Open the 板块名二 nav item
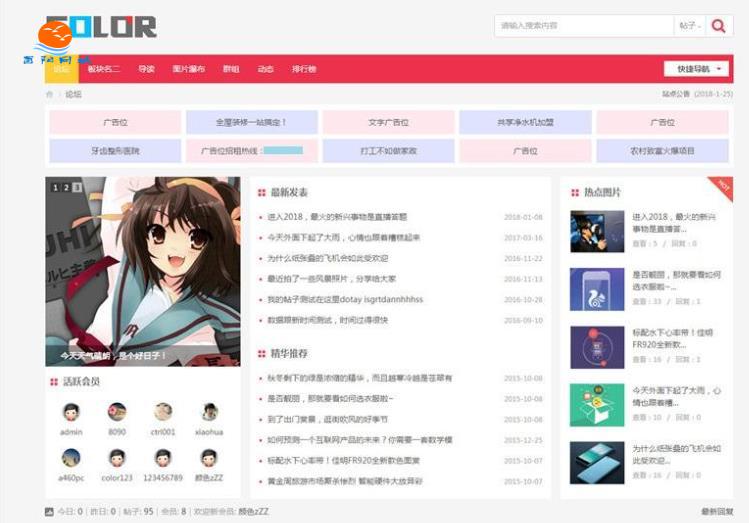This screenshot has width=749, height=523. (103, 69)
